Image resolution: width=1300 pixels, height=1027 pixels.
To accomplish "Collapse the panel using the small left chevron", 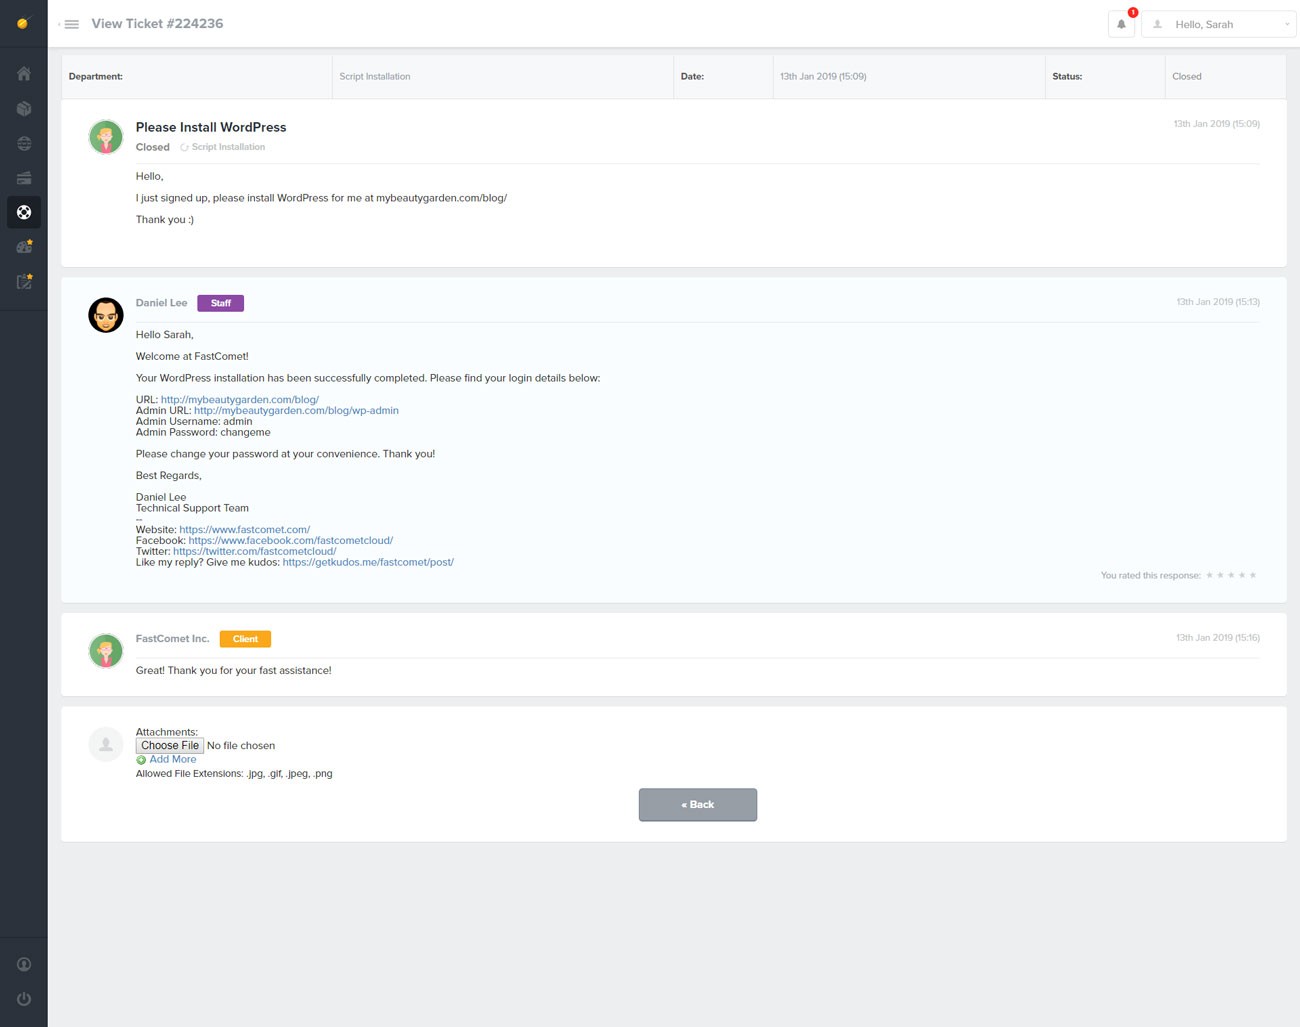I will pos(57,24).
